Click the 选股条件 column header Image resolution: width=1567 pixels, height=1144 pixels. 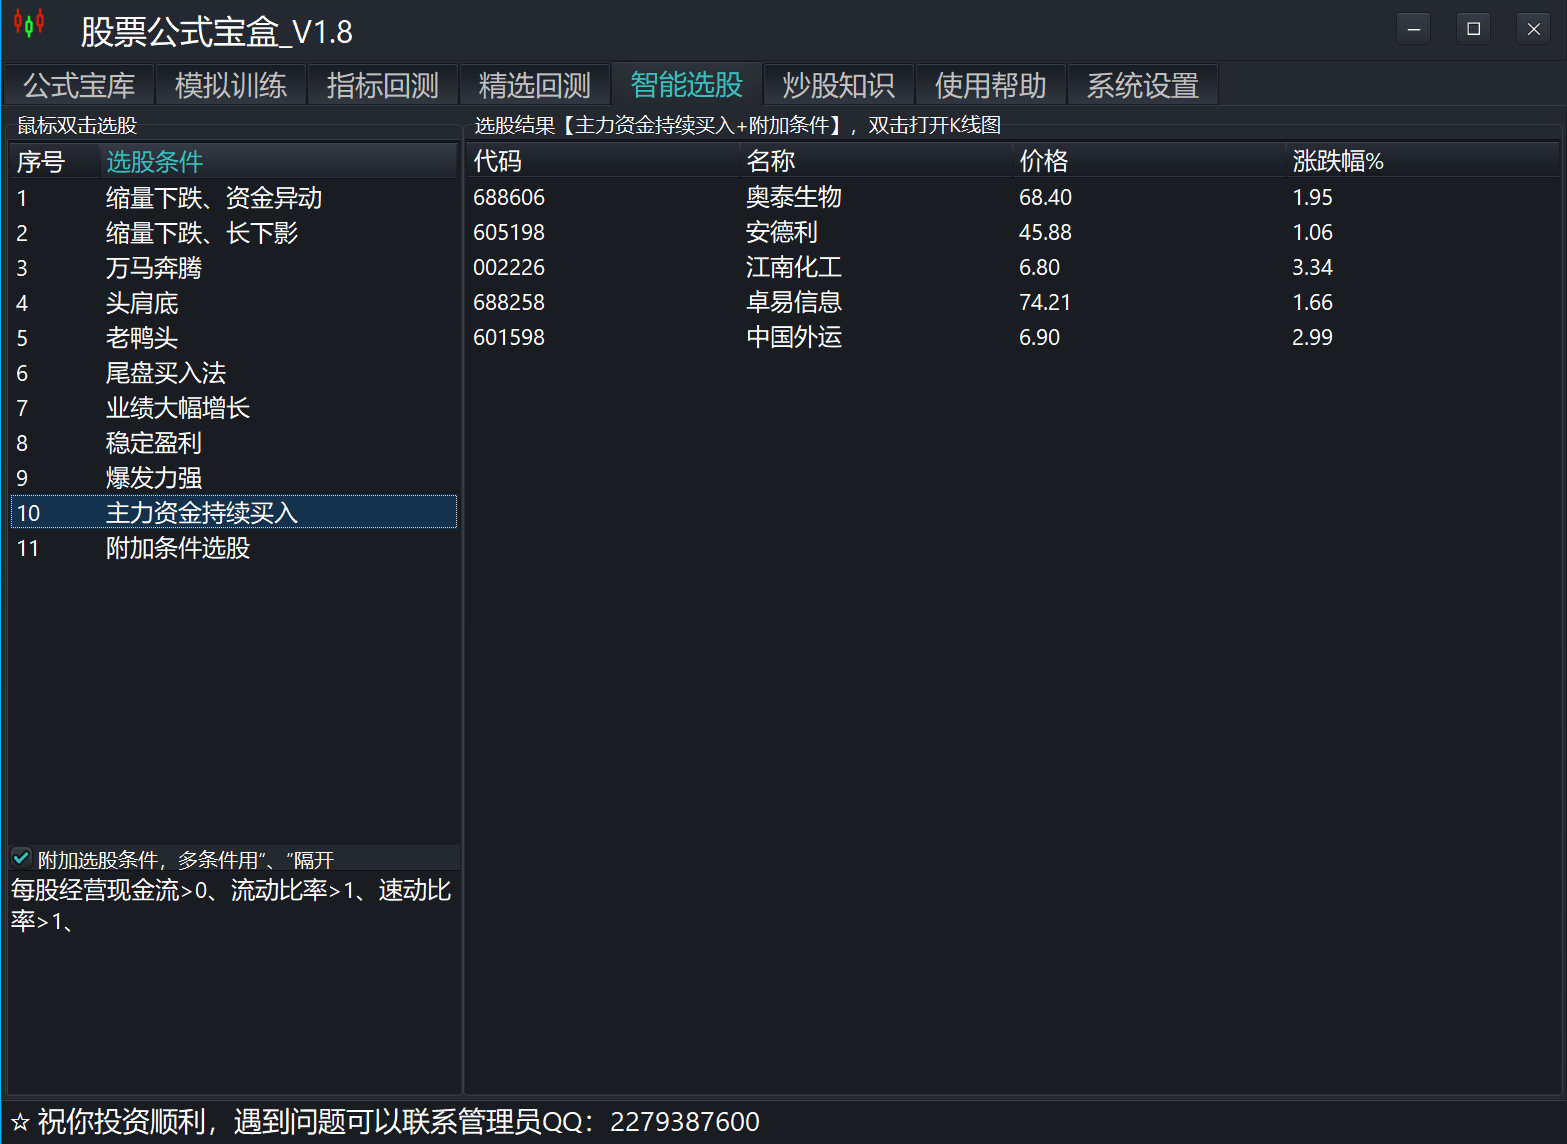pyautogui.click(x=155, y=162)
